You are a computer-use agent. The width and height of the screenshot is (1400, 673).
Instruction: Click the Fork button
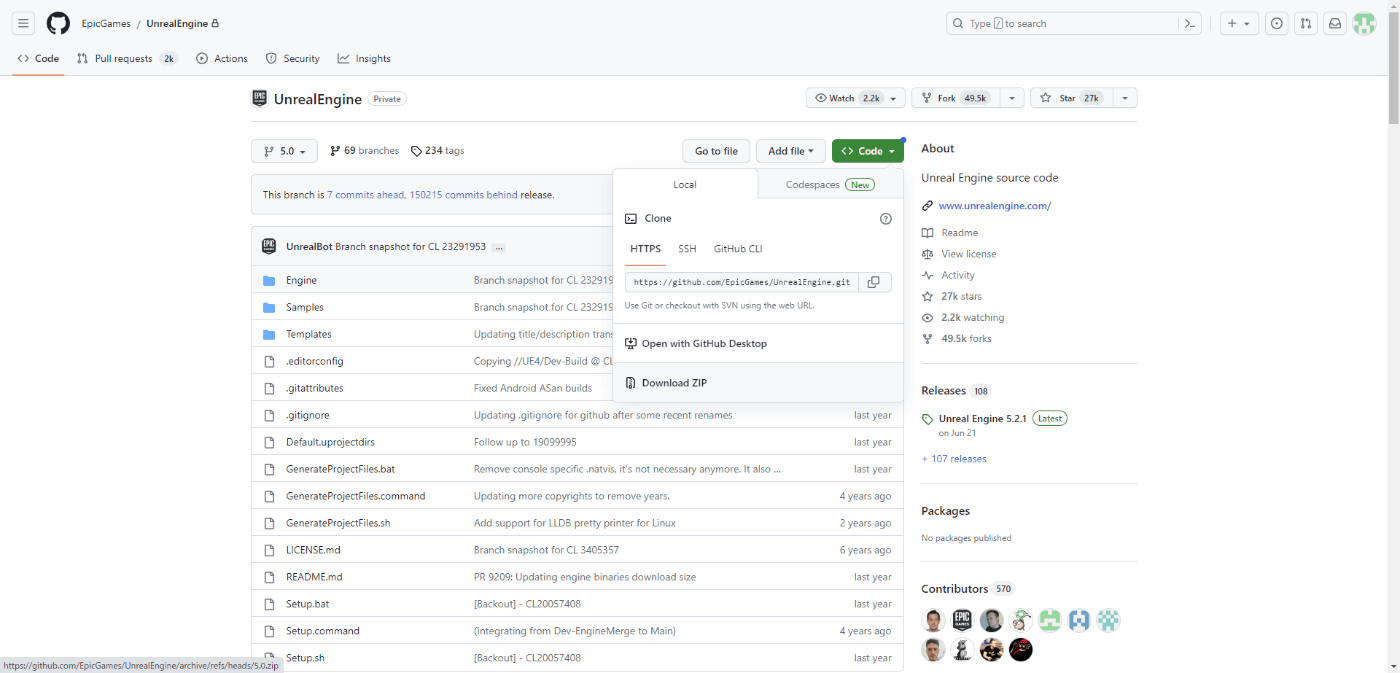tap(954, 98)
